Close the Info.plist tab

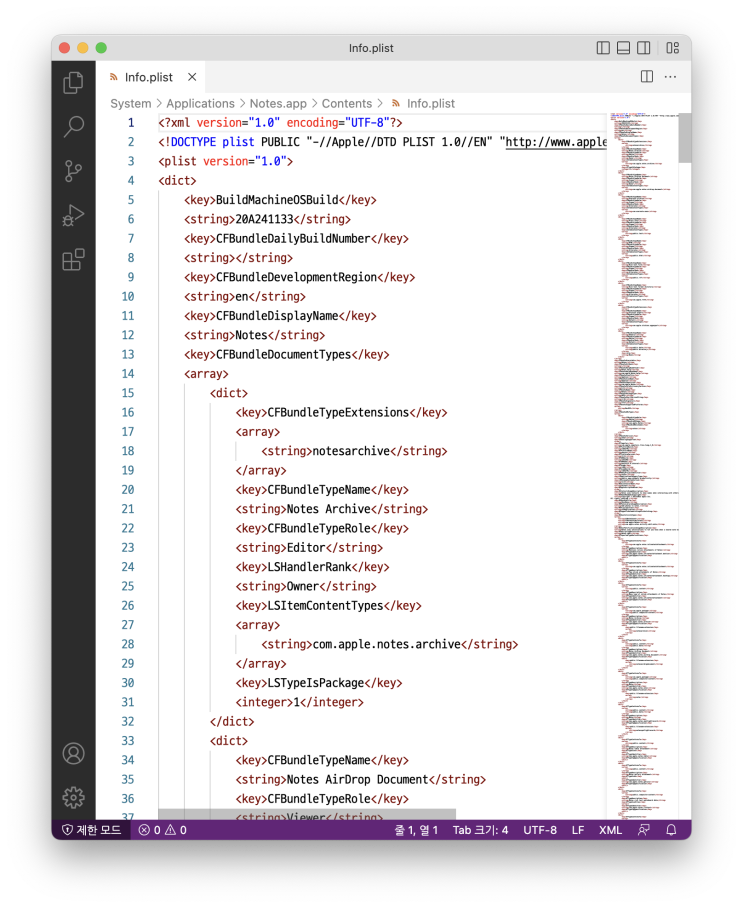click(192, 77)
